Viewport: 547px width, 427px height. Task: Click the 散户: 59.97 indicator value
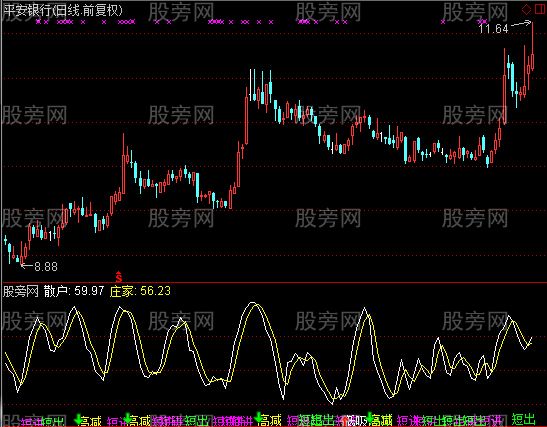click(x=74, y=291)
